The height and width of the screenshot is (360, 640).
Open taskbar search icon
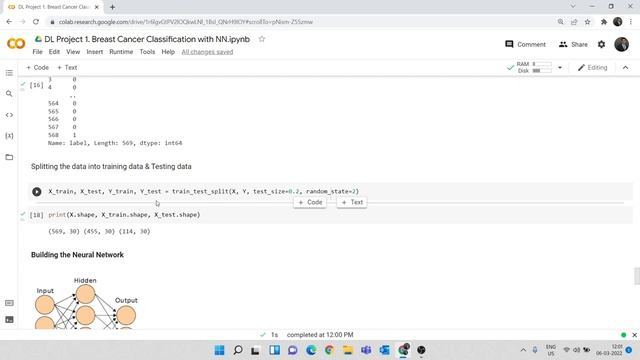tap(238, 350)
